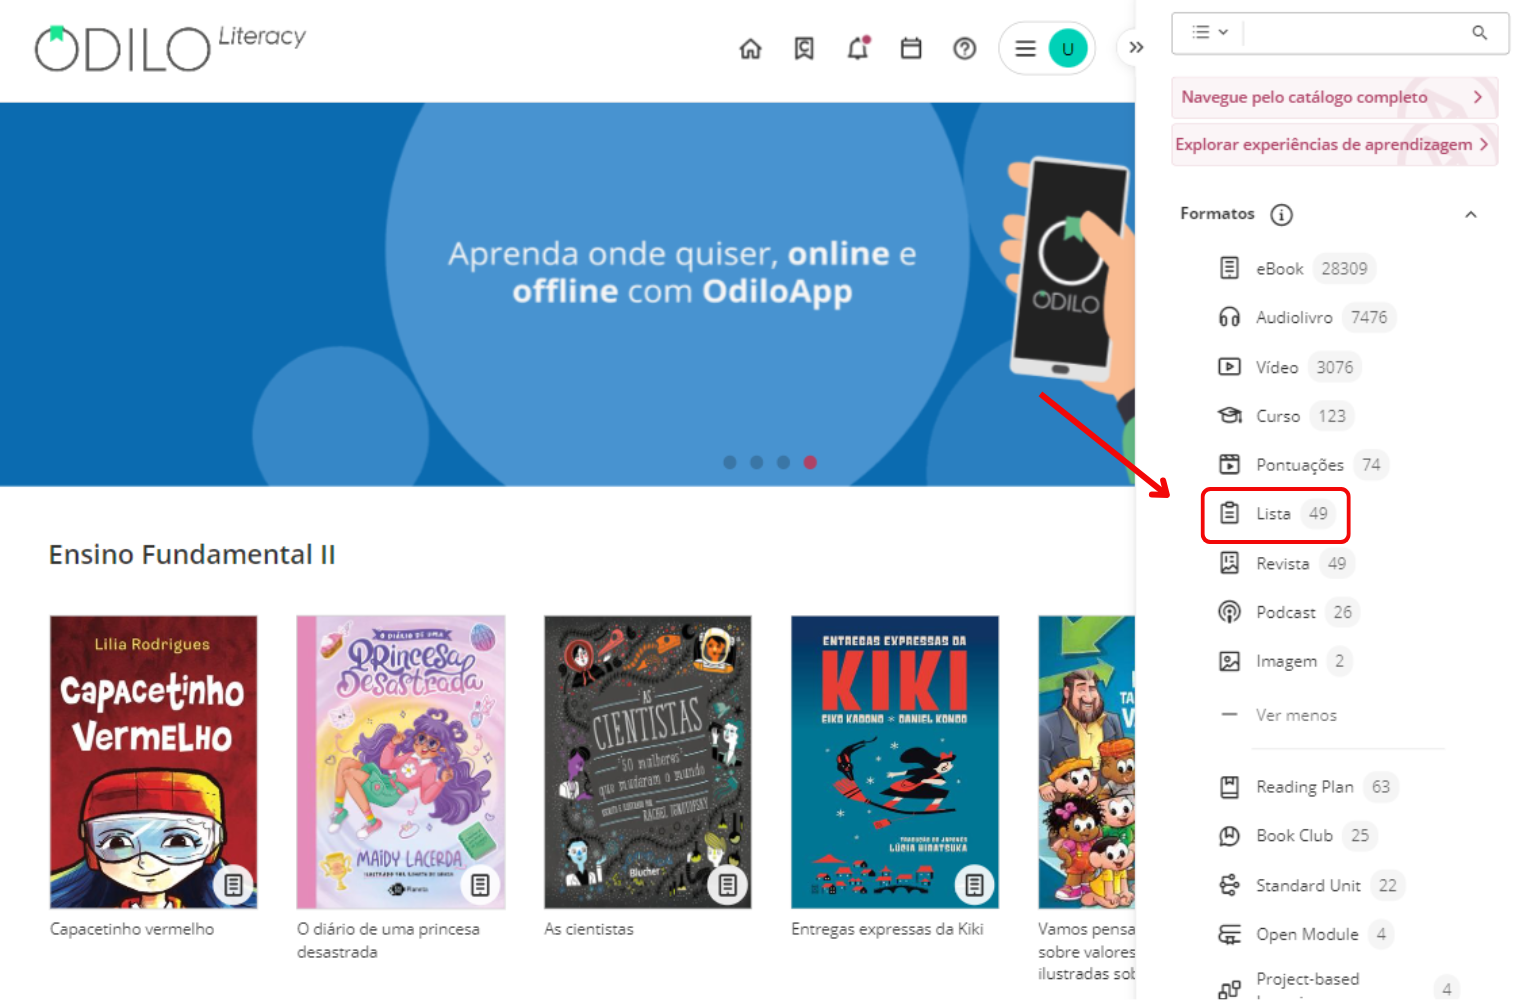Show Formatos info icon
Viewport: 1540px width, 1000px height.
(1281, 214)
